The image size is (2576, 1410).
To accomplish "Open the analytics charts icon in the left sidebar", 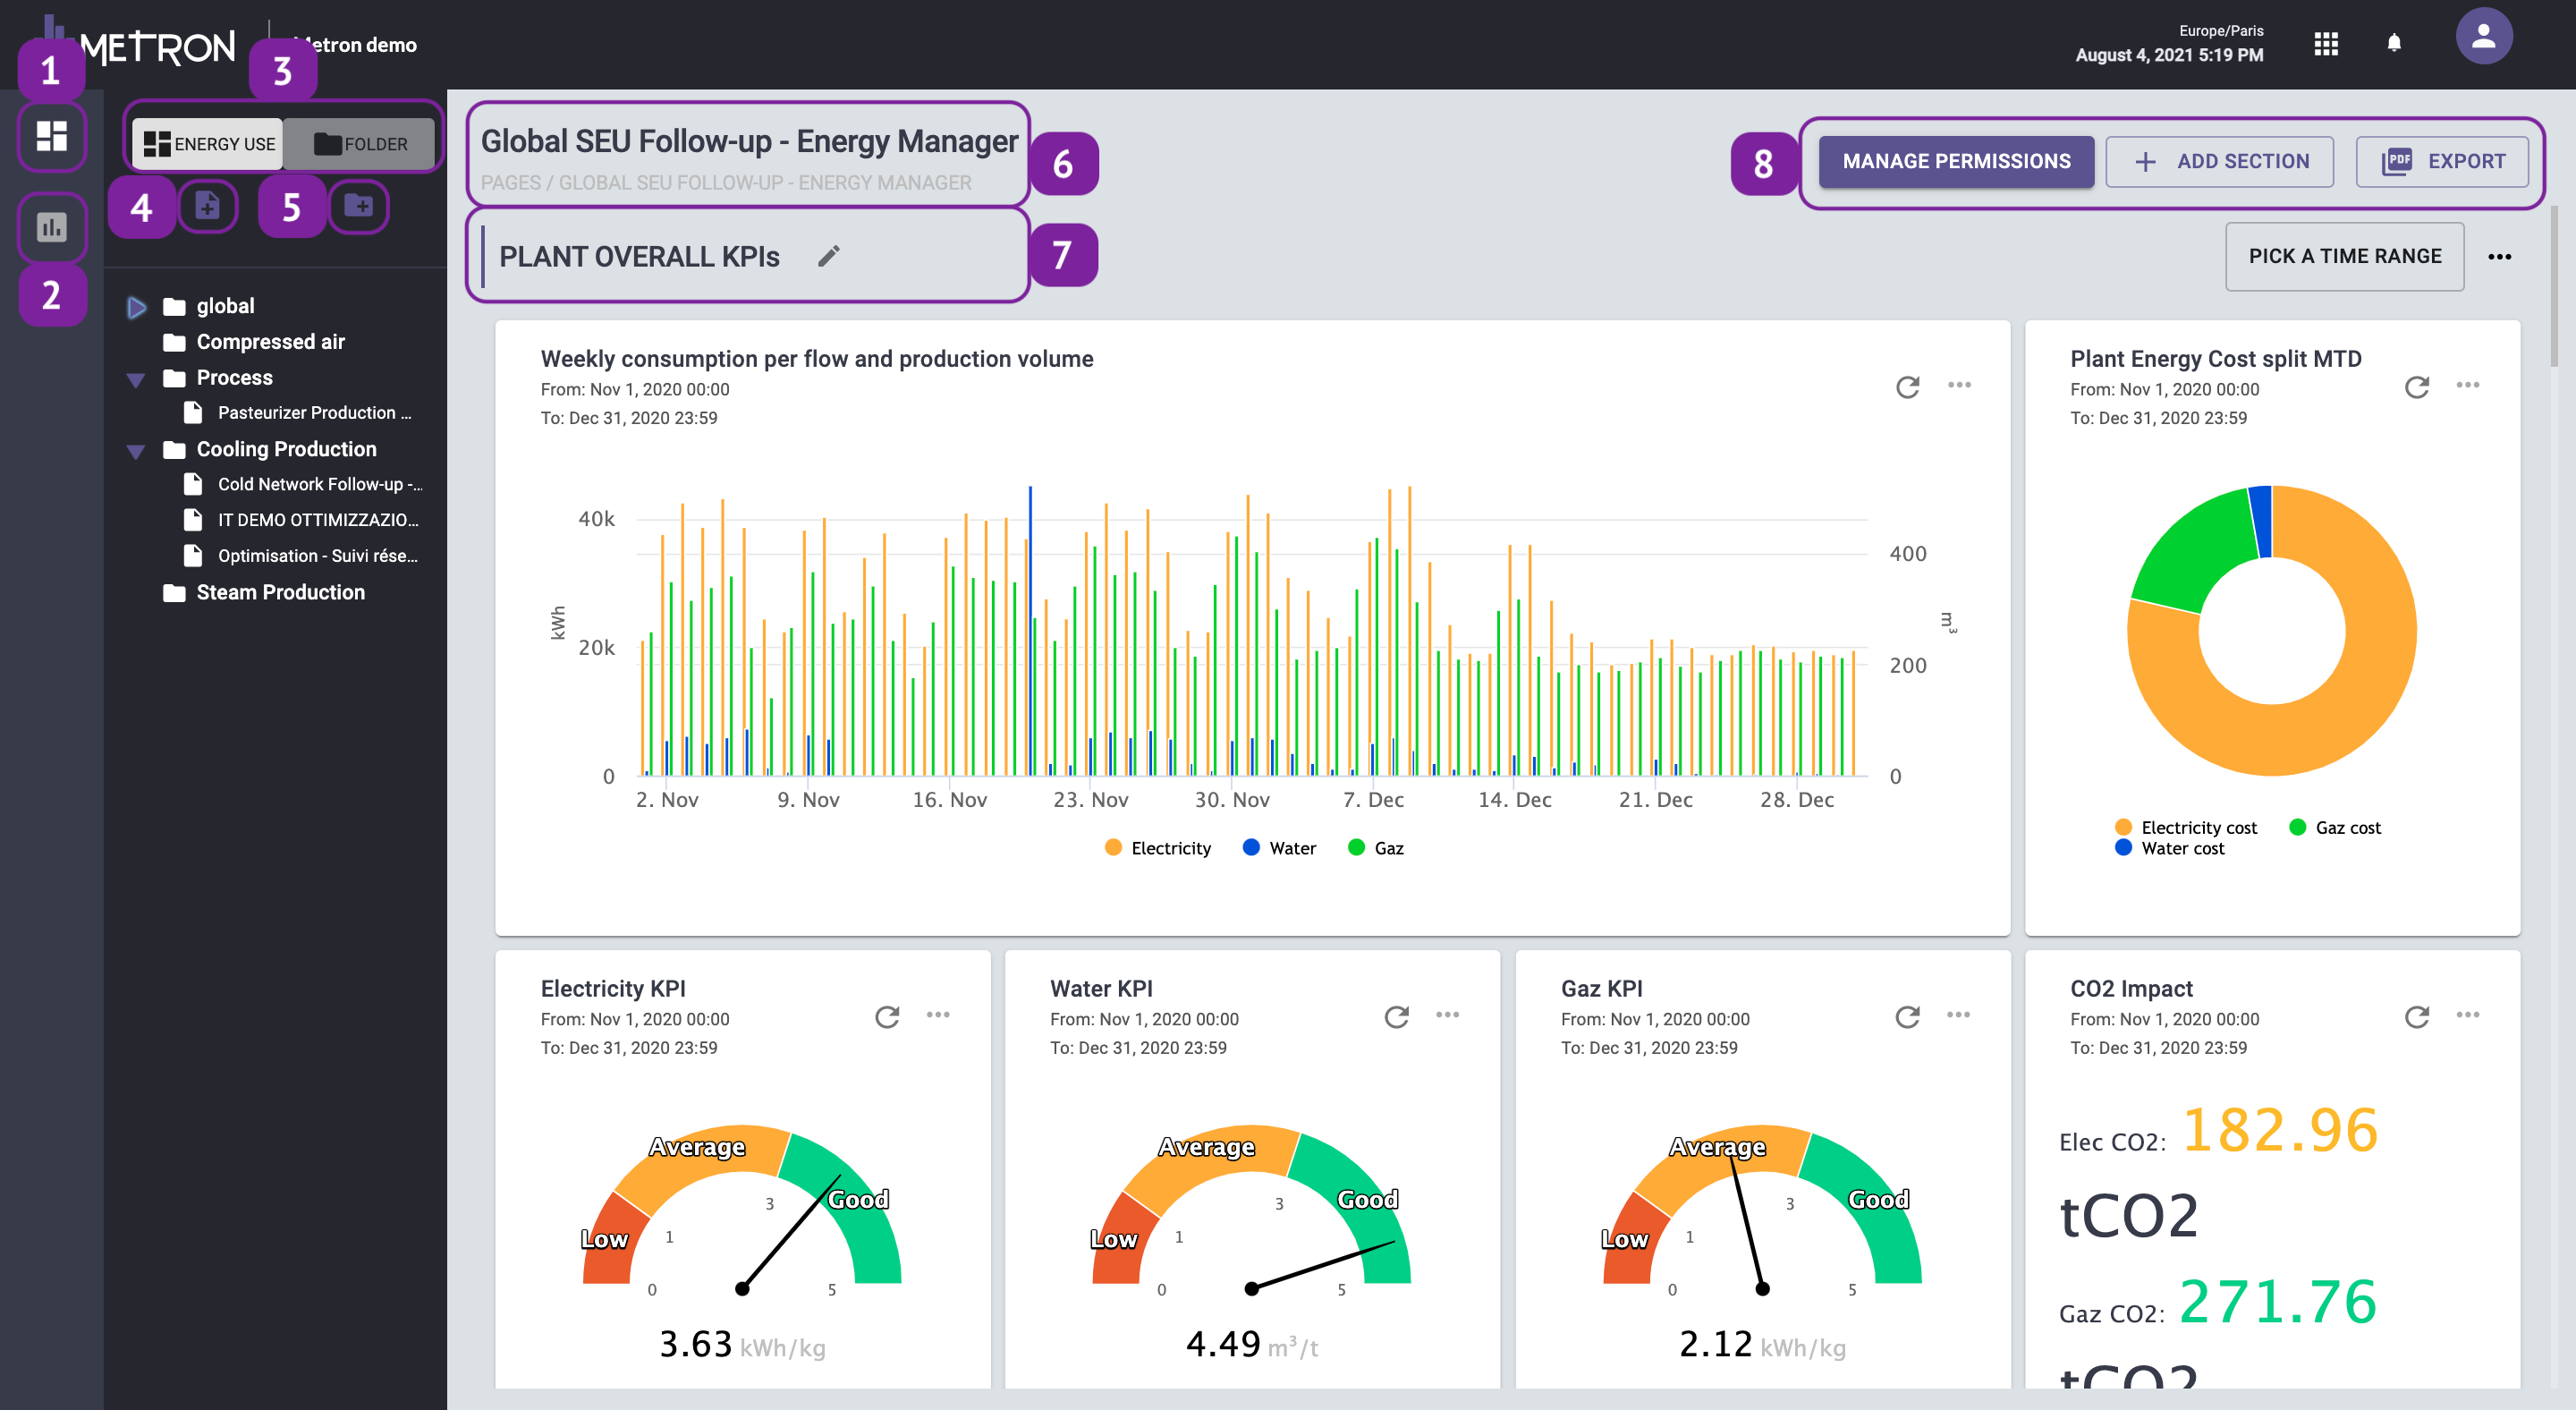I will [x=52, y=228].
